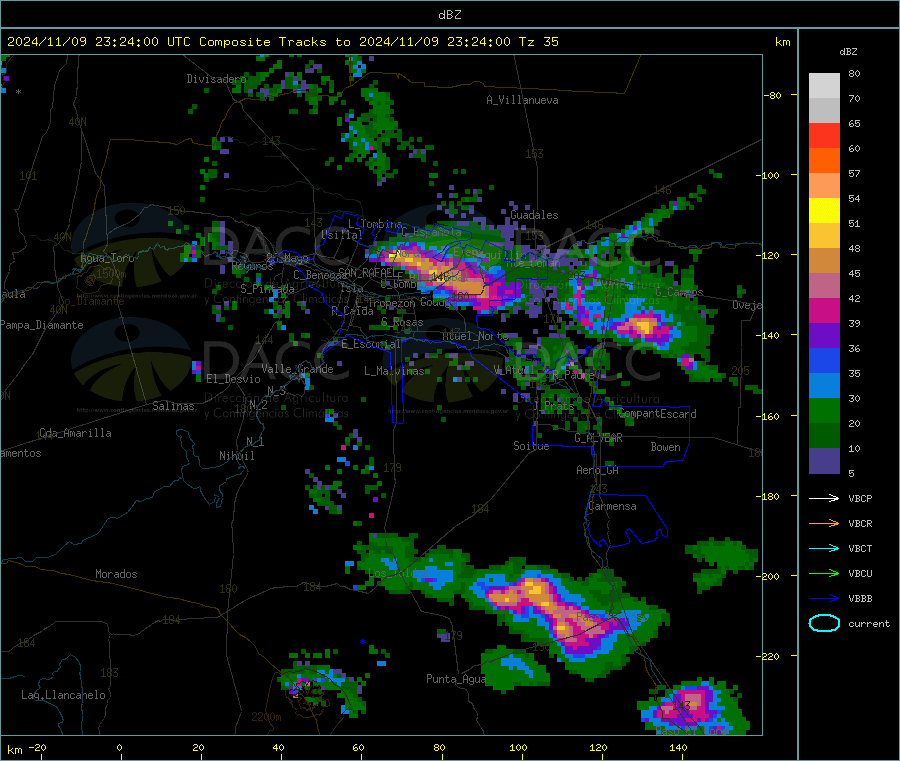Image resolution: width=900 pixels, height=761 pixels.
Task: Click the 'S_Rosas' map label
Action: coord(402,323)
